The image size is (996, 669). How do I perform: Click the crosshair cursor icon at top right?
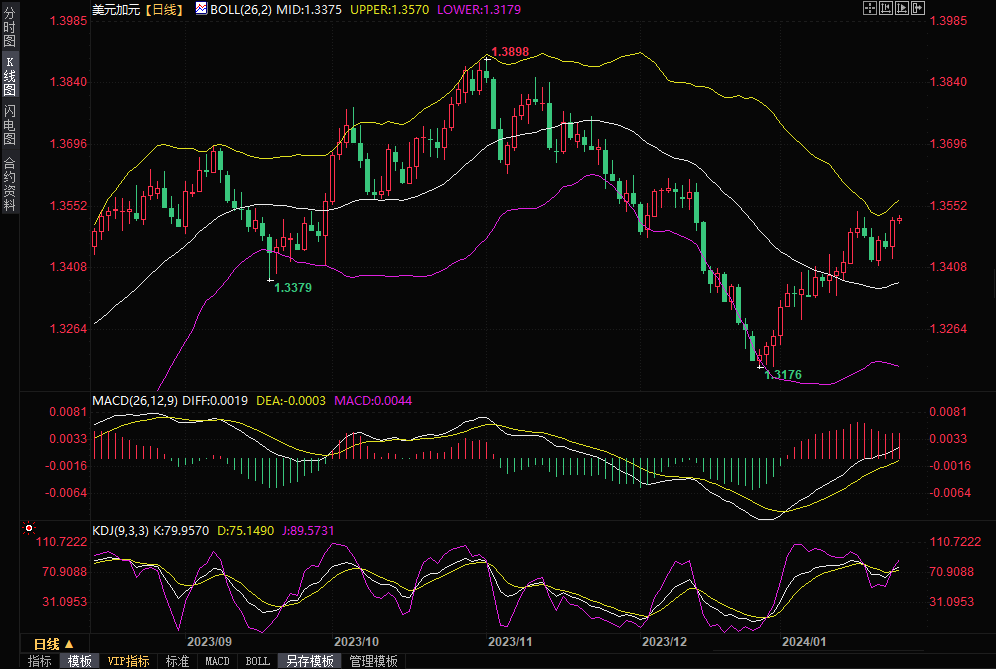[x=869, y=8]
